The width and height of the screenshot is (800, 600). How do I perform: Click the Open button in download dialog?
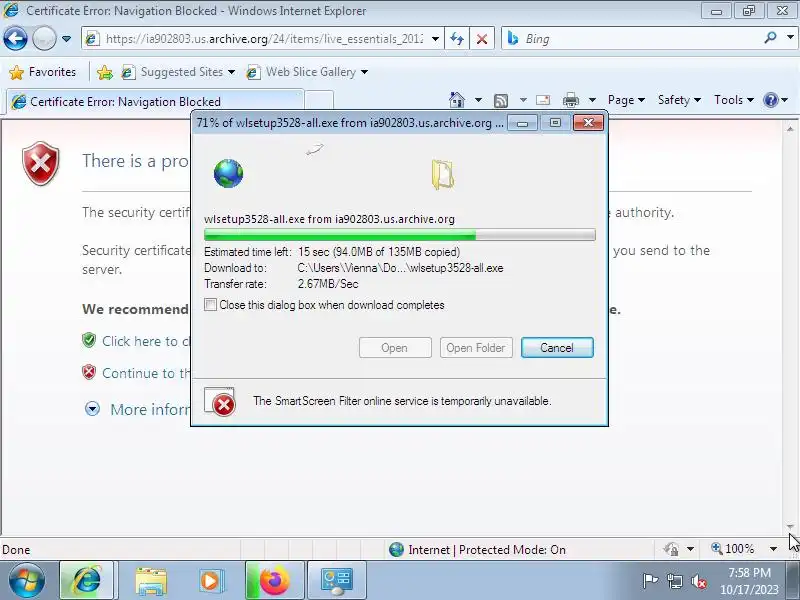pyautogui.click(x=395, y=347)
